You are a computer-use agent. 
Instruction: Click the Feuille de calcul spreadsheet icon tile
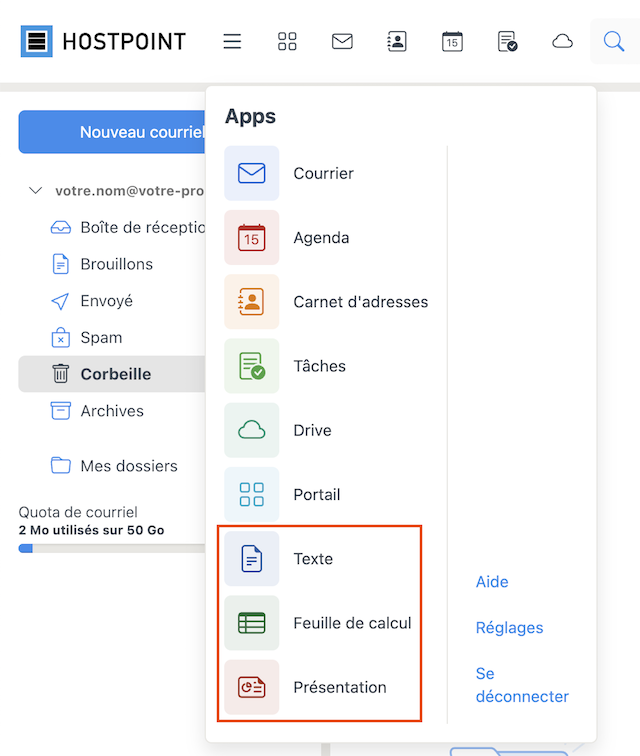tap(252, 623)
